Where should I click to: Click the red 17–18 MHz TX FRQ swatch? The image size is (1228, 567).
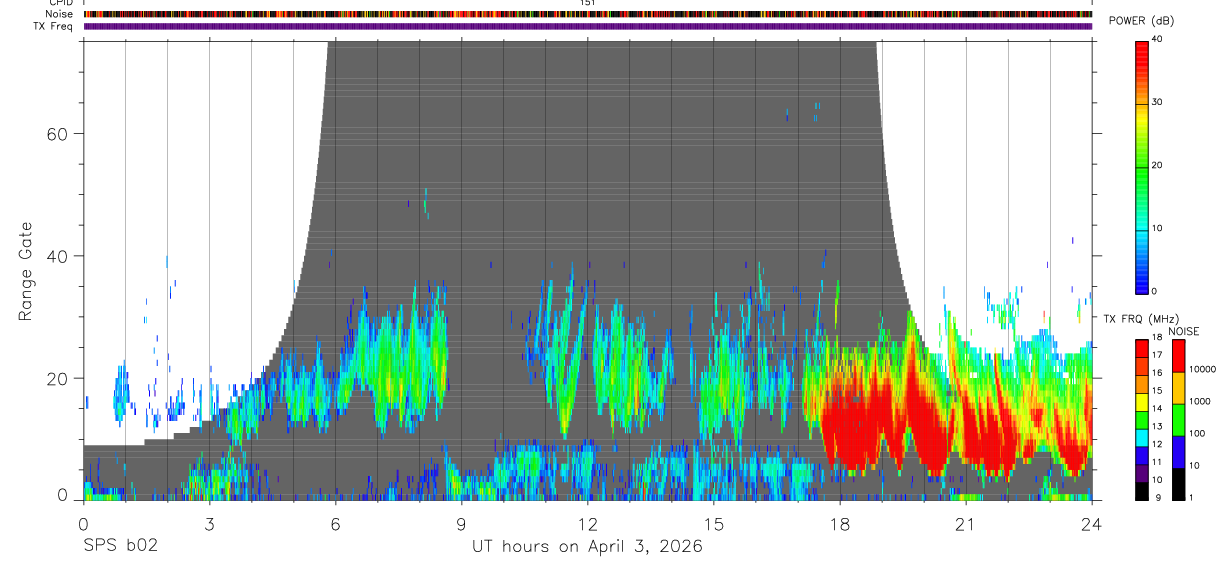click(x=1142, y=348)
